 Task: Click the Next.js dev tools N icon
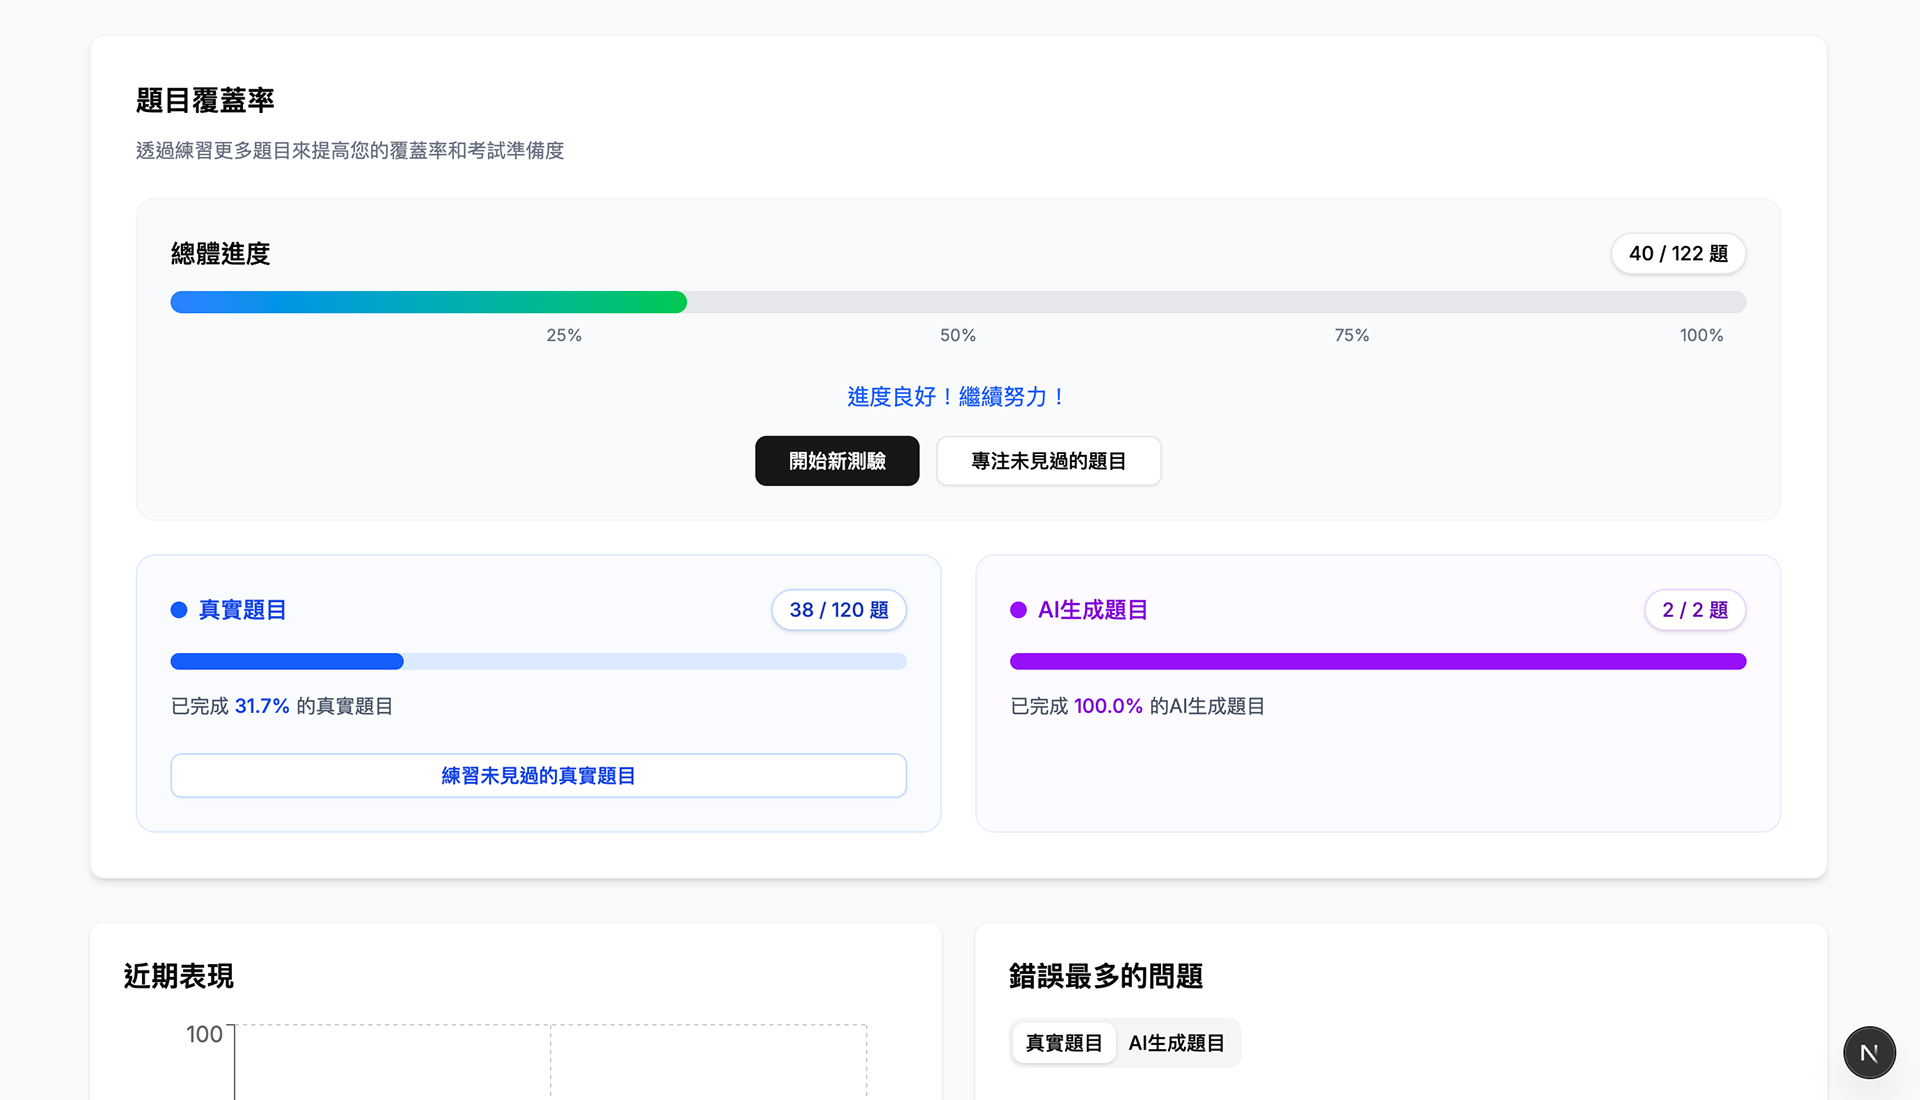point(1868,1052)
